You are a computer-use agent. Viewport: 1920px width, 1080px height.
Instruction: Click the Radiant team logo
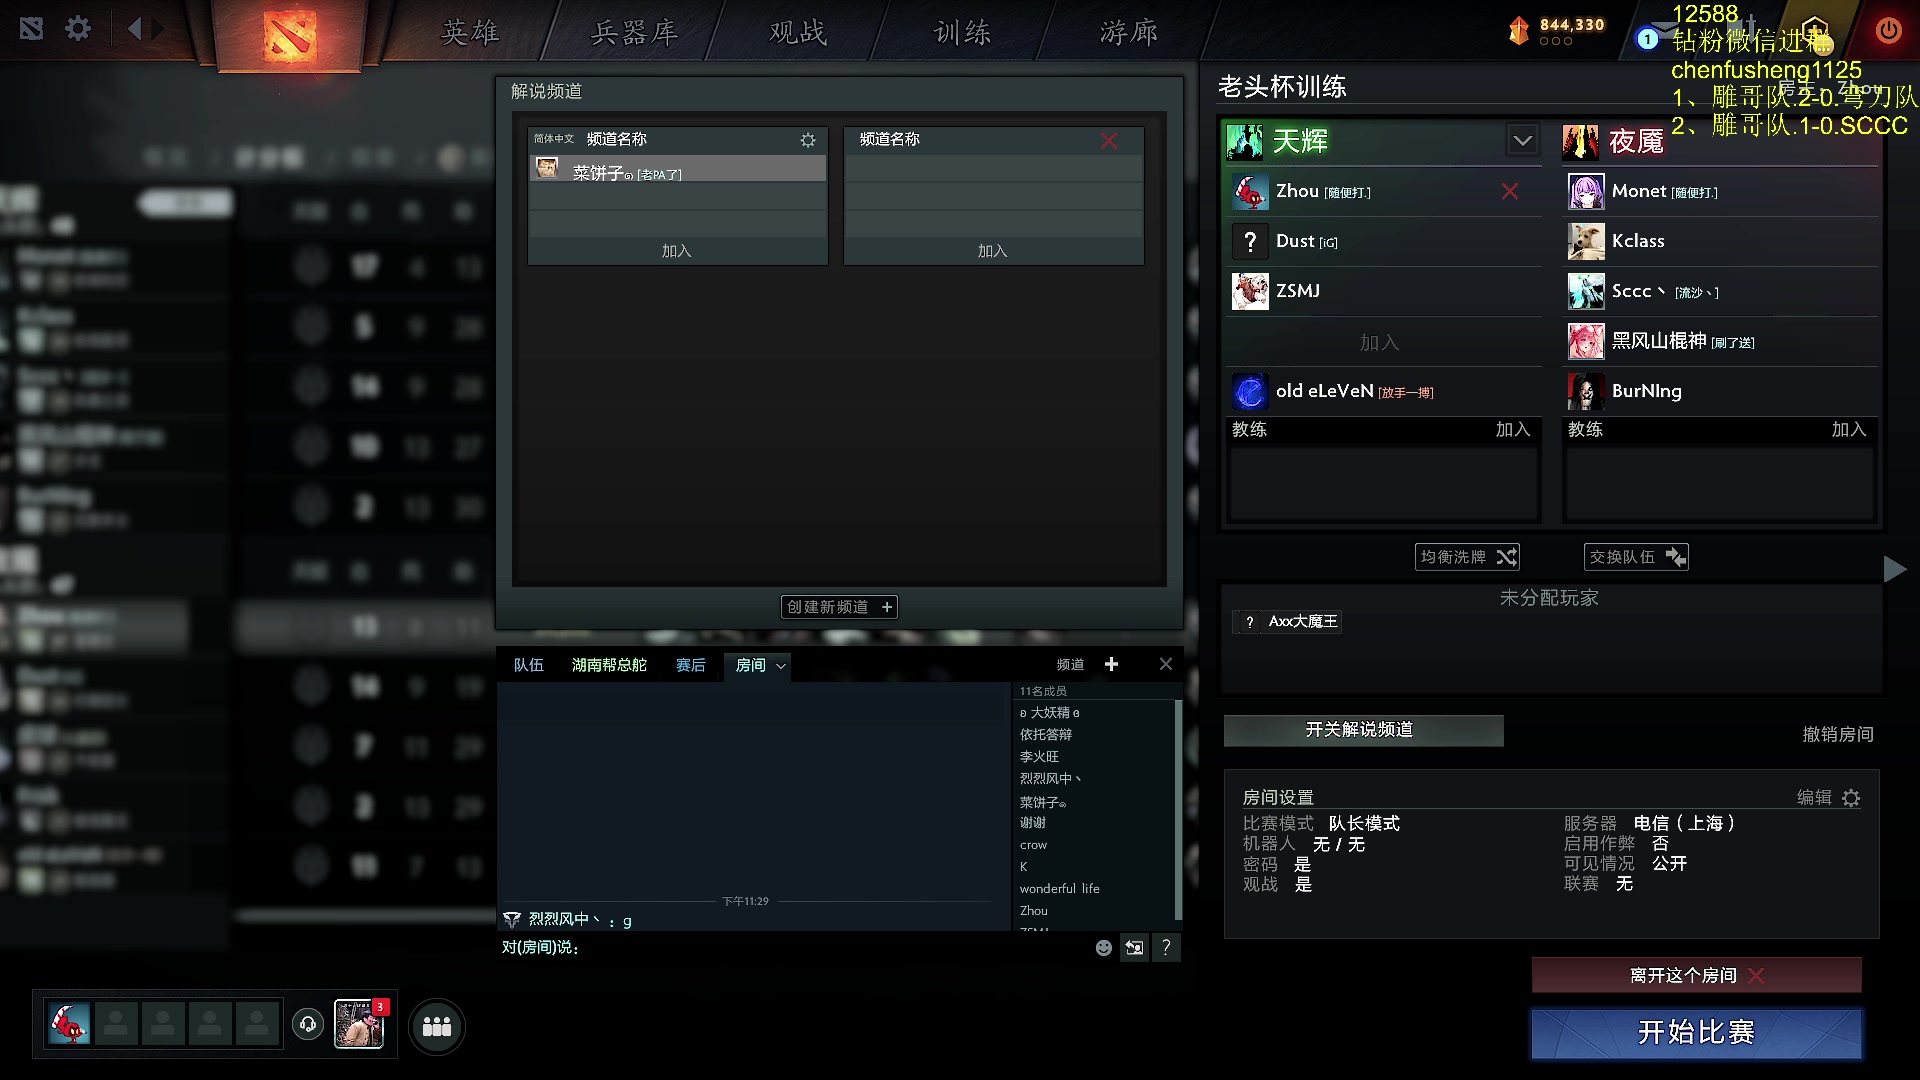pos(1245,142)
